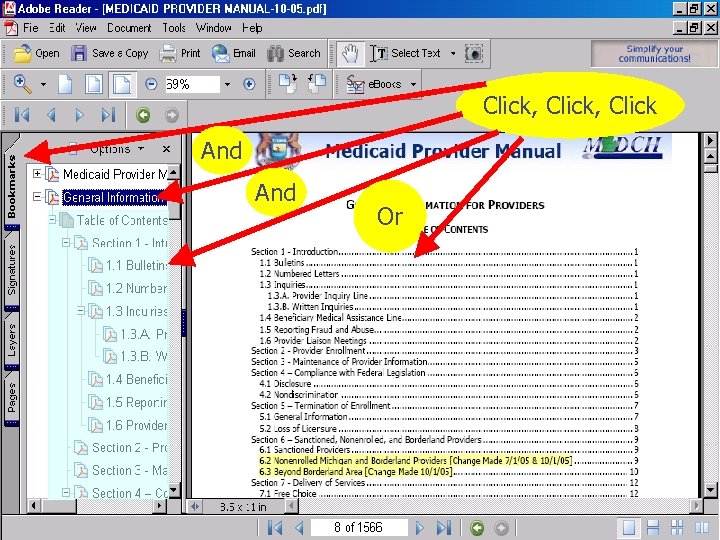Open the File menu

(30, 28)
